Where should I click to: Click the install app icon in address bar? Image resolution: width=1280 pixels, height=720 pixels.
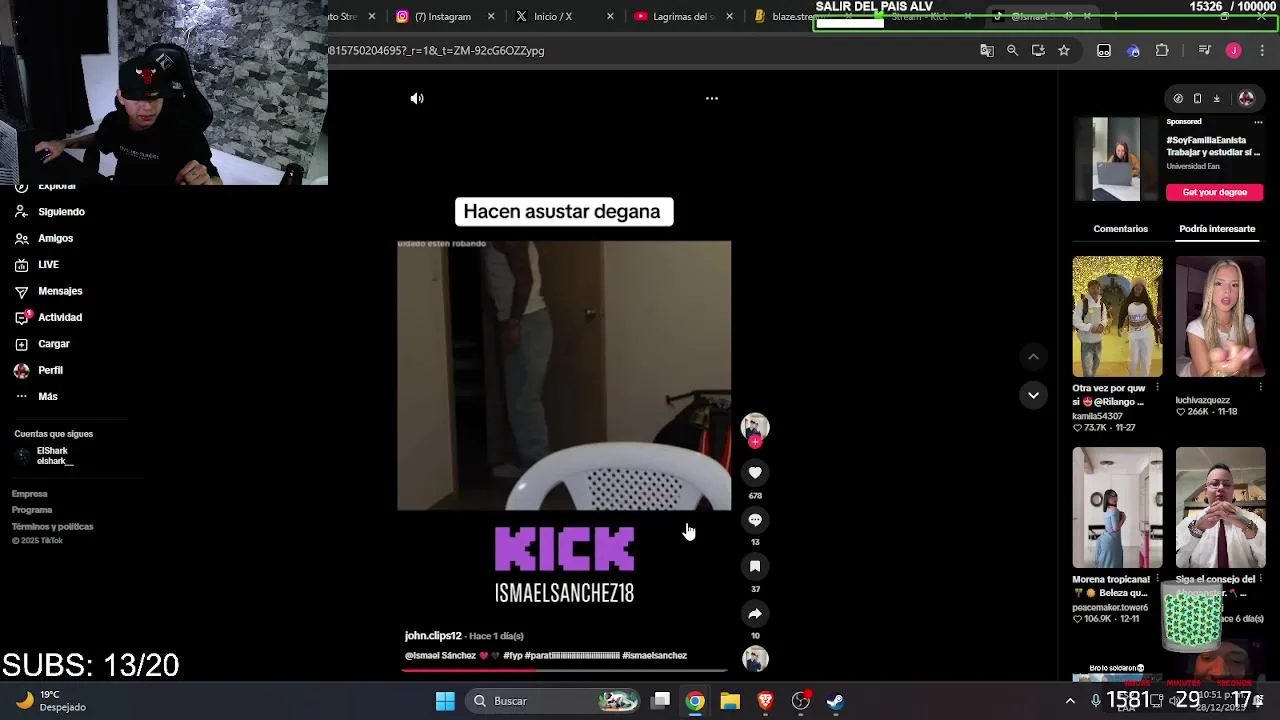pos(1038,50)
